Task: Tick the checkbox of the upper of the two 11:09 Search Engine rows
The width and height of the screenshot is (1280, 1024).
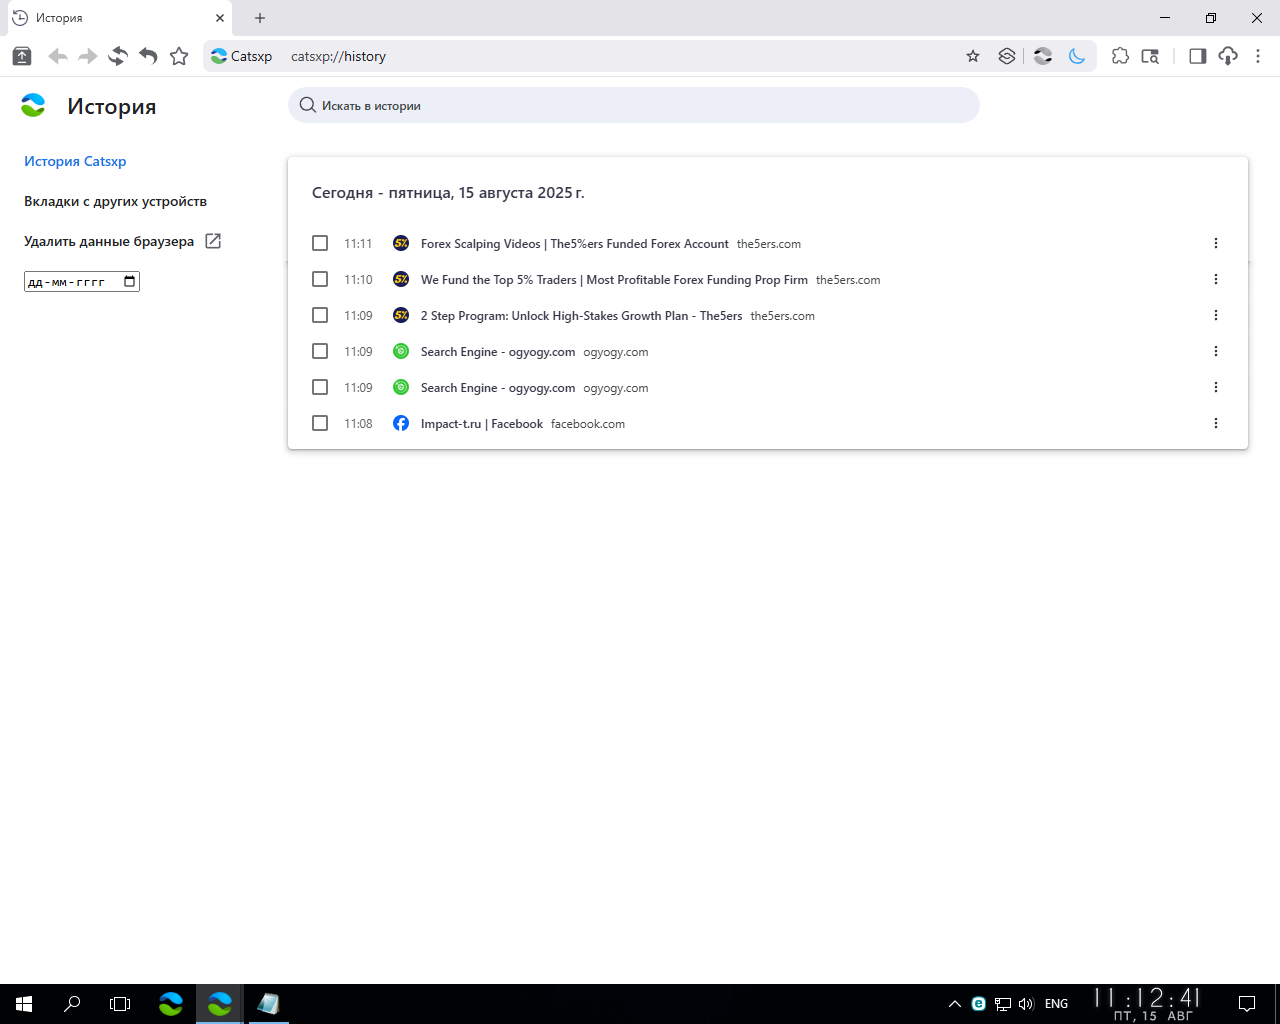Action: [320, 351]
